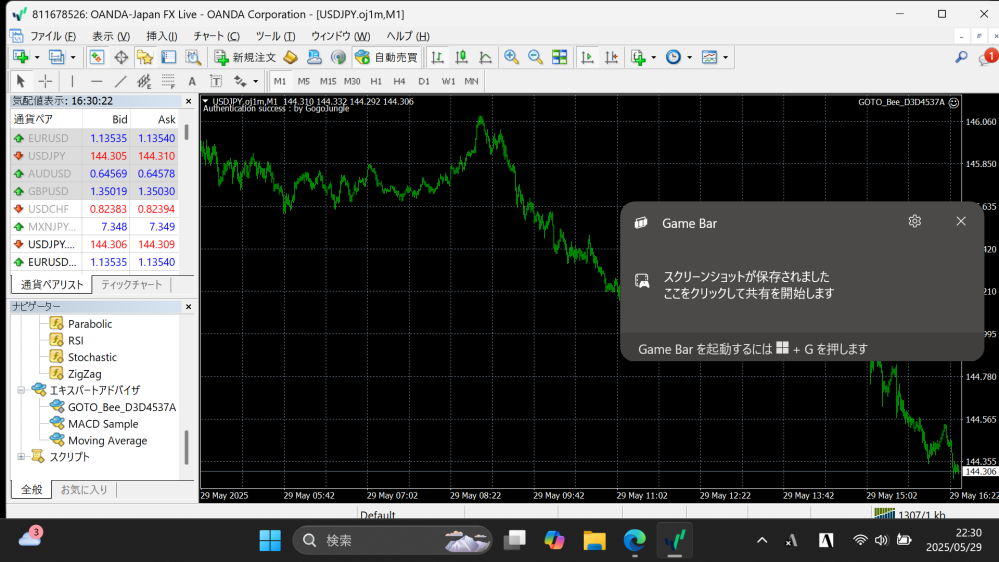The width and height of the screenshot is (999, 562).
Task: Zoom out of the chart
Action: click(x=535, y=57)
